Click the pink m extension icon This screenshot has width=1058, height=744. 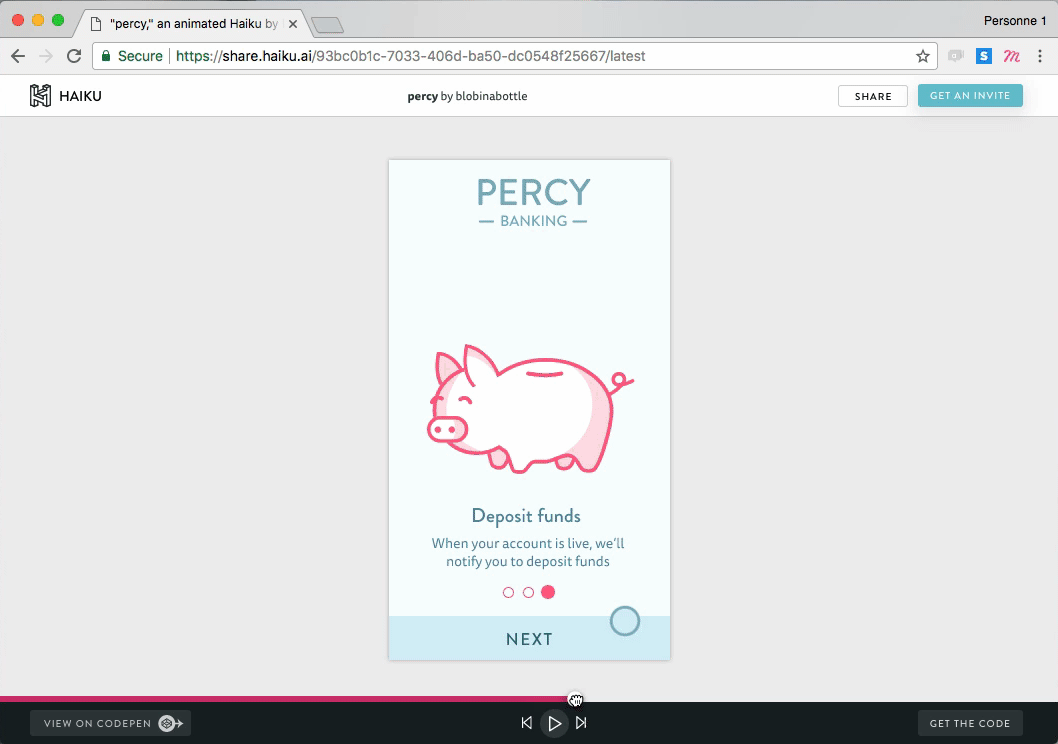tap(1012, 57)
